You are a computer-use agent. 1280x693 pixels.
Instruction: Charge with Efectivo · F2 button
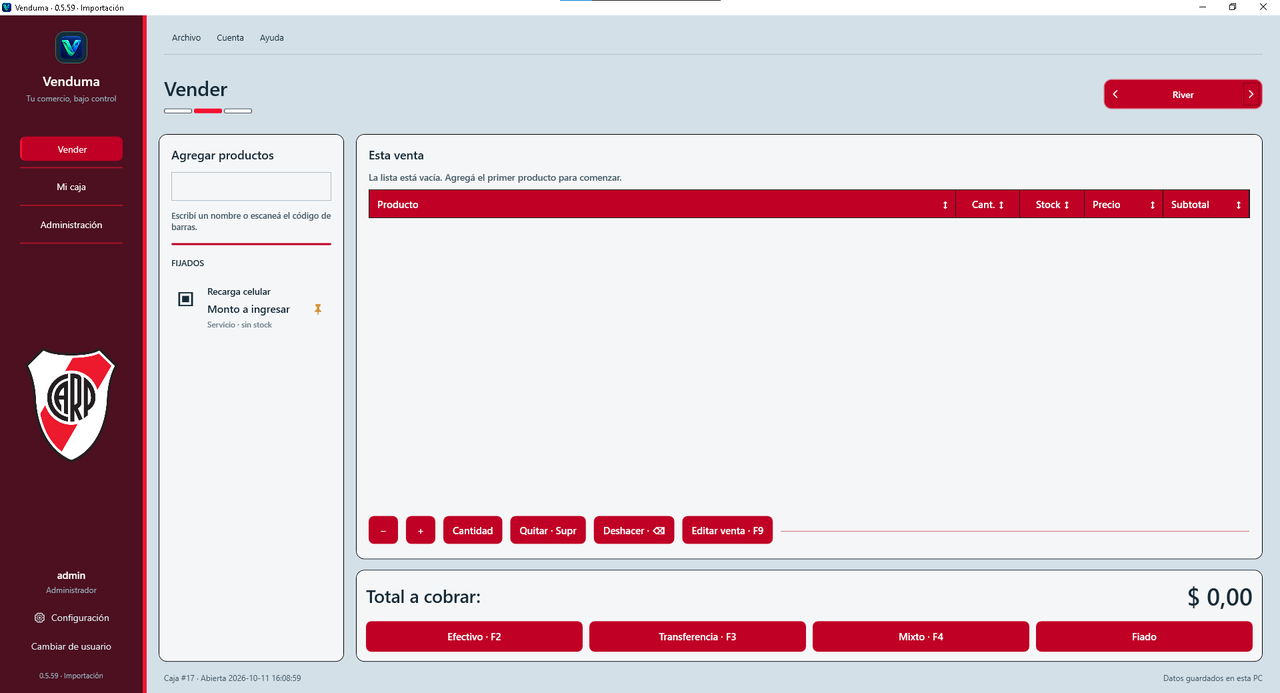(474, 636)
